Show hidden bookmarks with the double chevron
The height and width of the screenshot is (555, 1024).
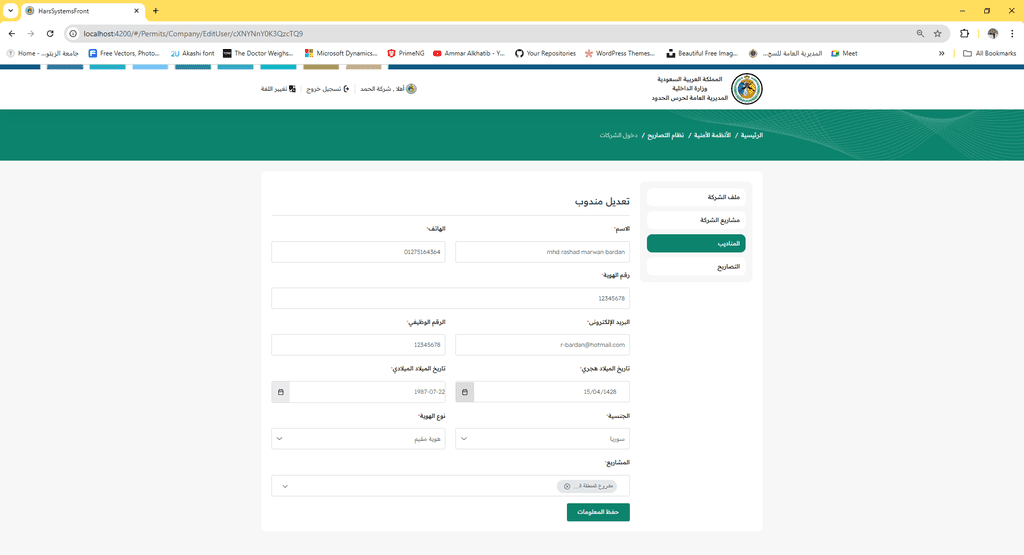(x=942, y=54)
